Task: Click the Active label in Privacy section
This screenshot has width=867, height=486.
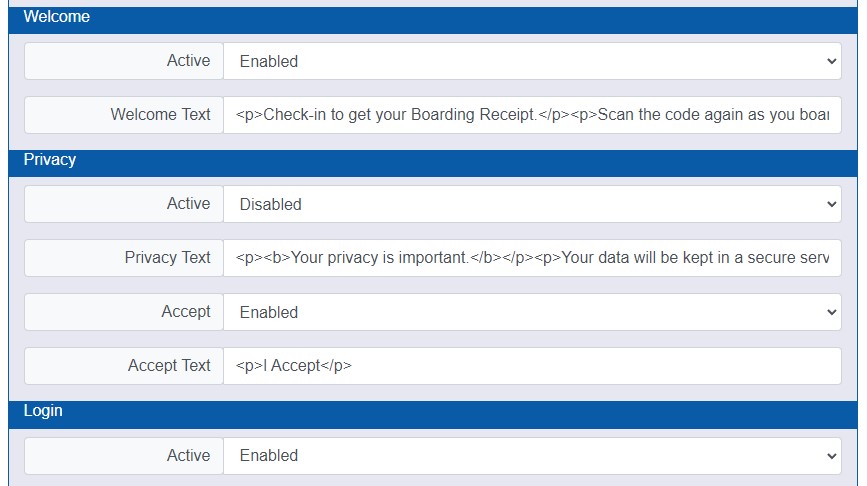Action: point(188,204)
